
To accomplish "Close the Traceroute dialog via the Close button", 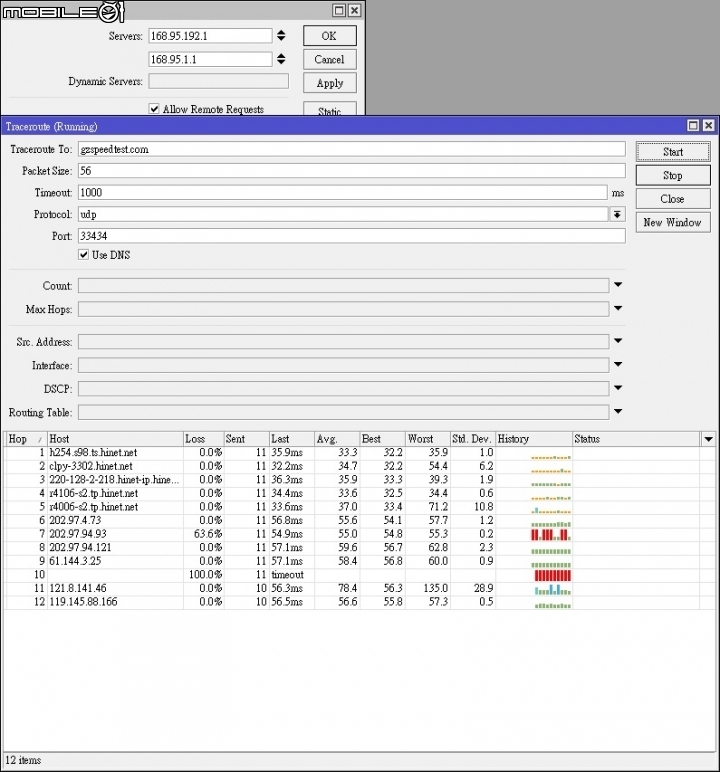I will pos(673,199).
